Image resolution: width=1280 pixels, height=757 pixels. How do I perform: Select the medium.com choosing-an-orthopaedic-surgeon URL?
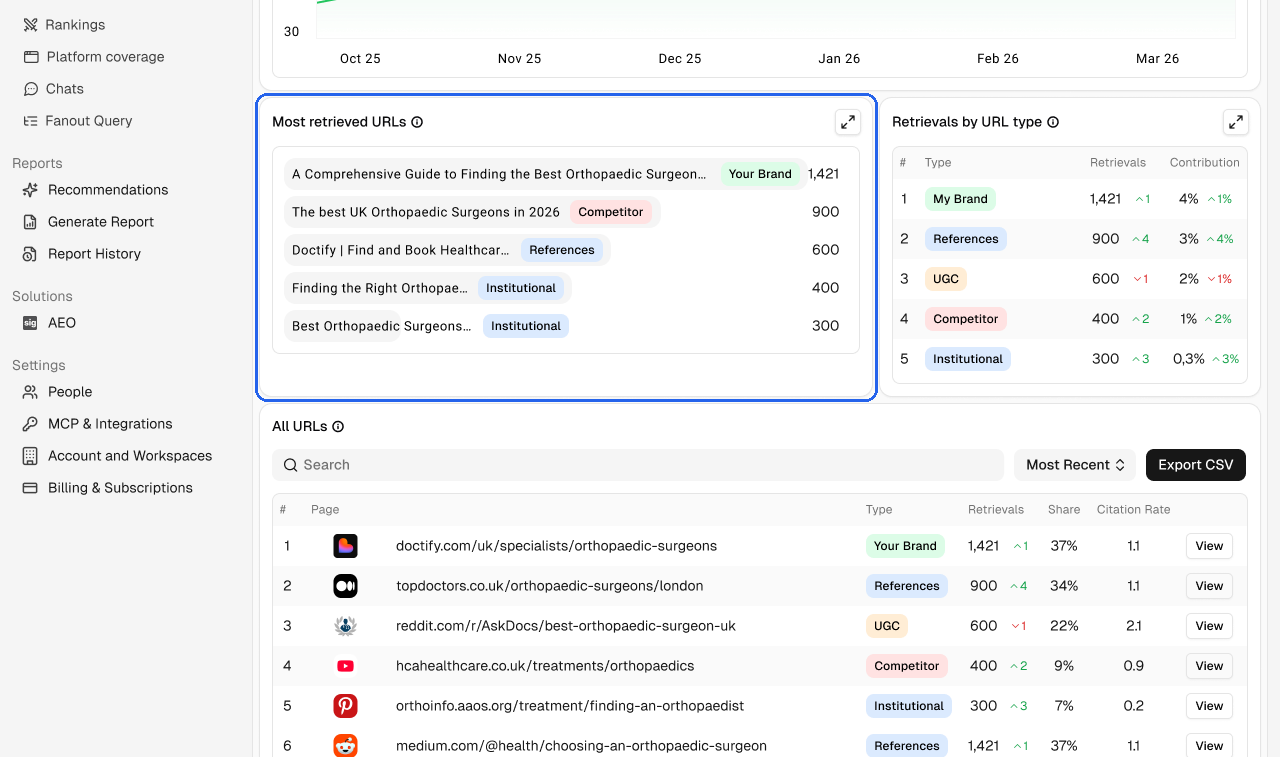point(581,746)
